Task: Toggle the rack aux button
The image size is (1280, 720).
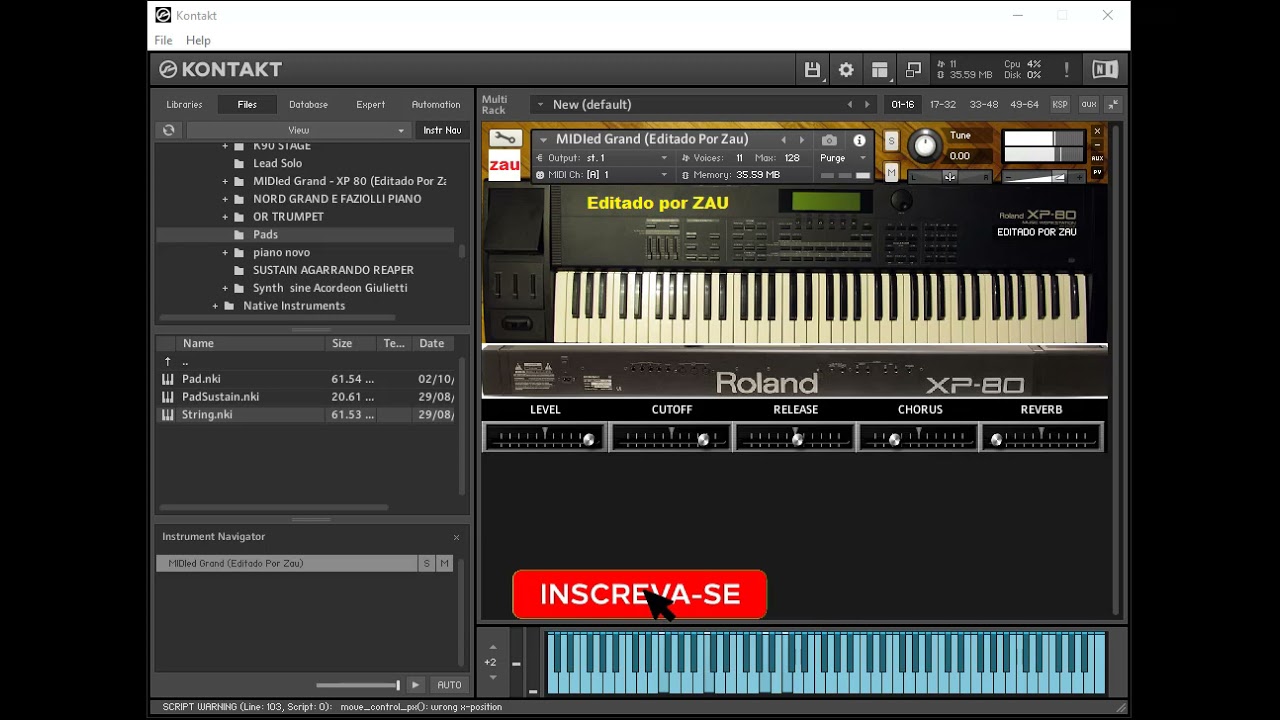Action: tap(1088, 104)
